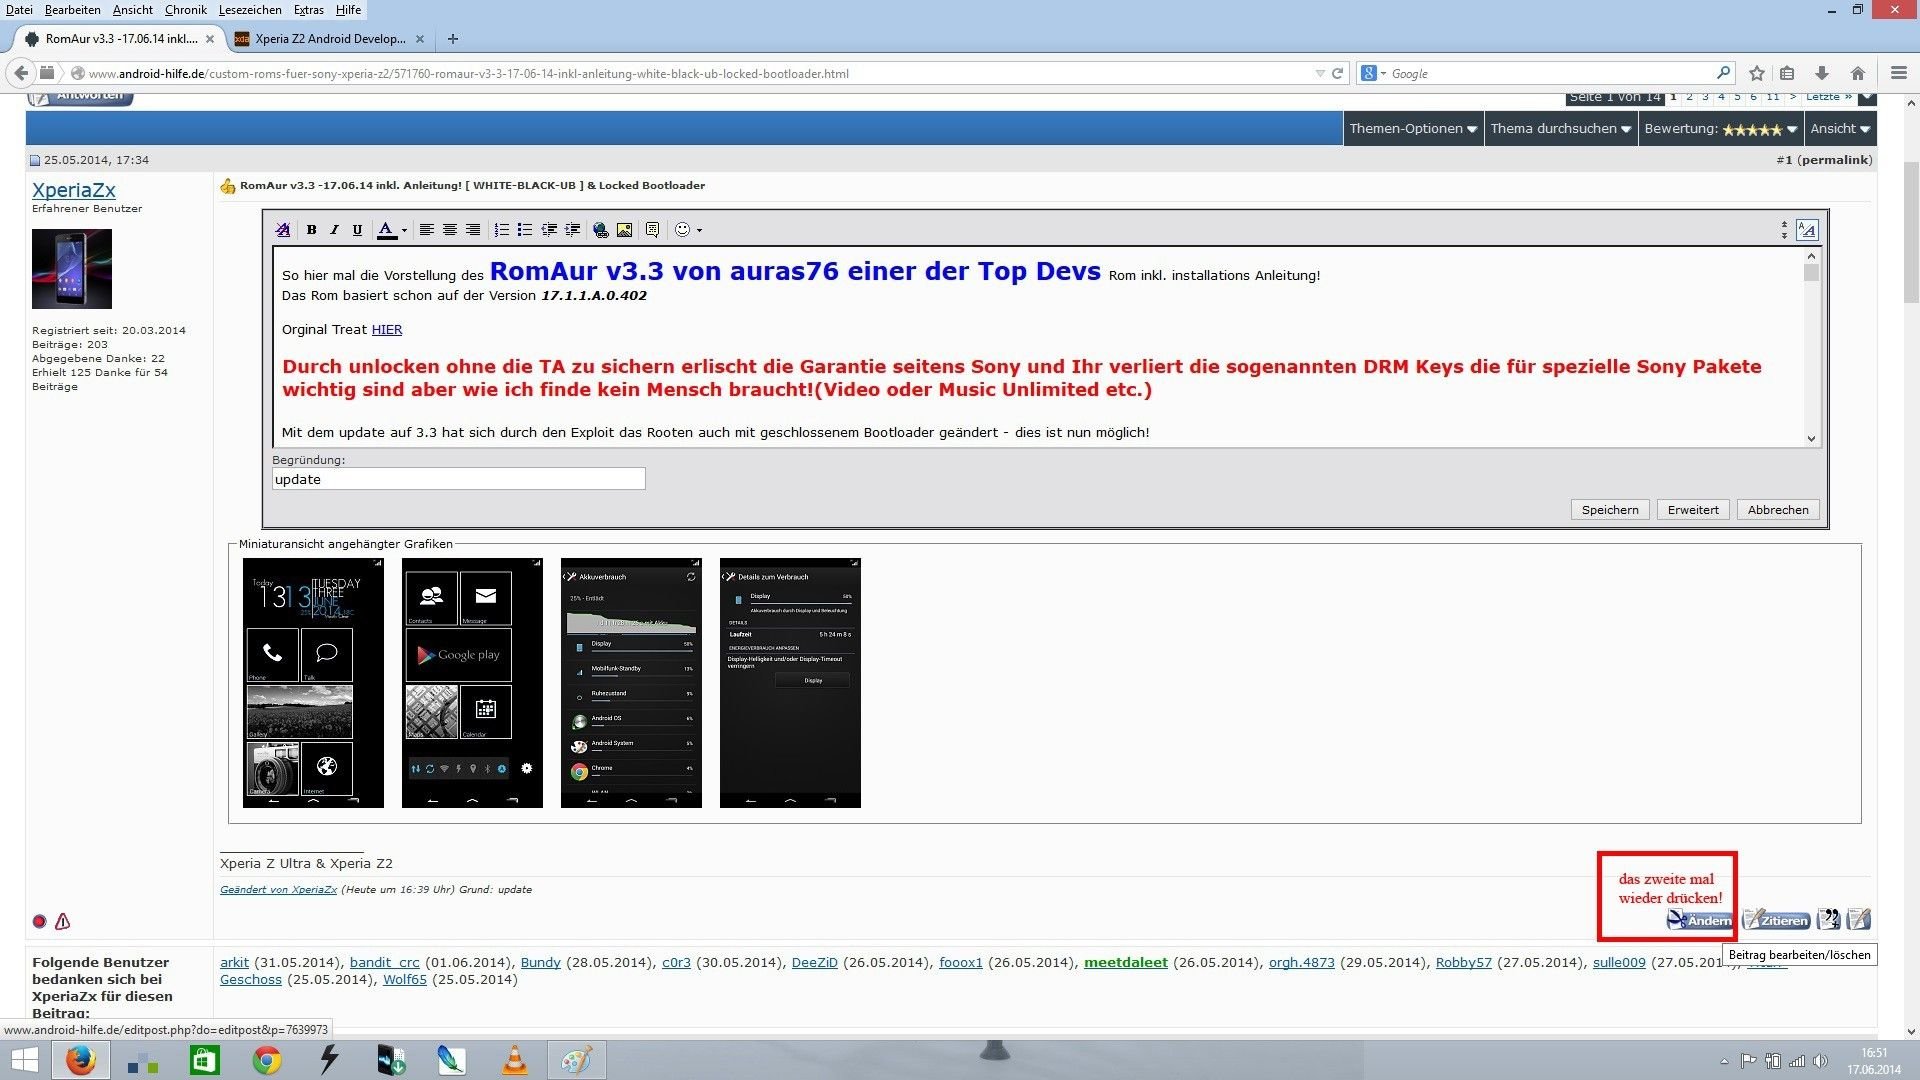Open the smiley picker
The image size is (1920, 1080).
[682, 230]
